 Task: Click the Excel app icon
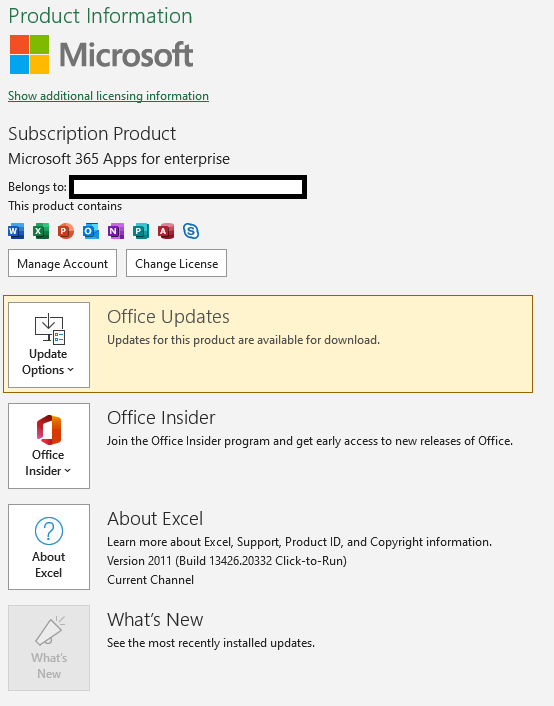coord(41,231)
